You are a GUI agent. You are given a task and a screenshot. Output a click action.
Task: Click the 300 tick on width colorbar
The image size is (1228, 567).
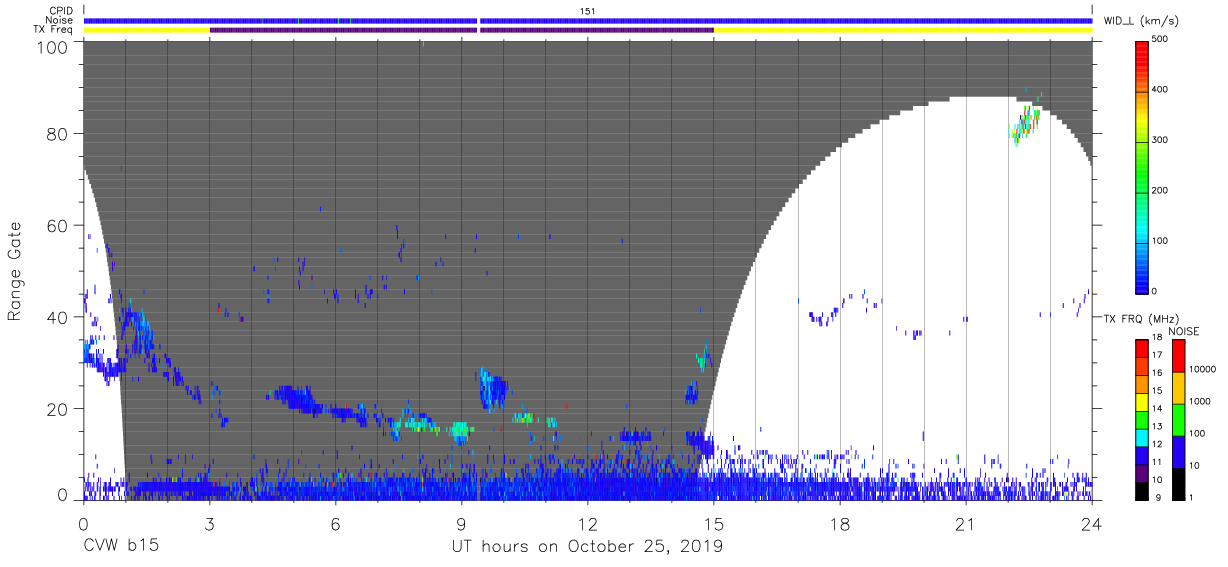coord(1162,140)
